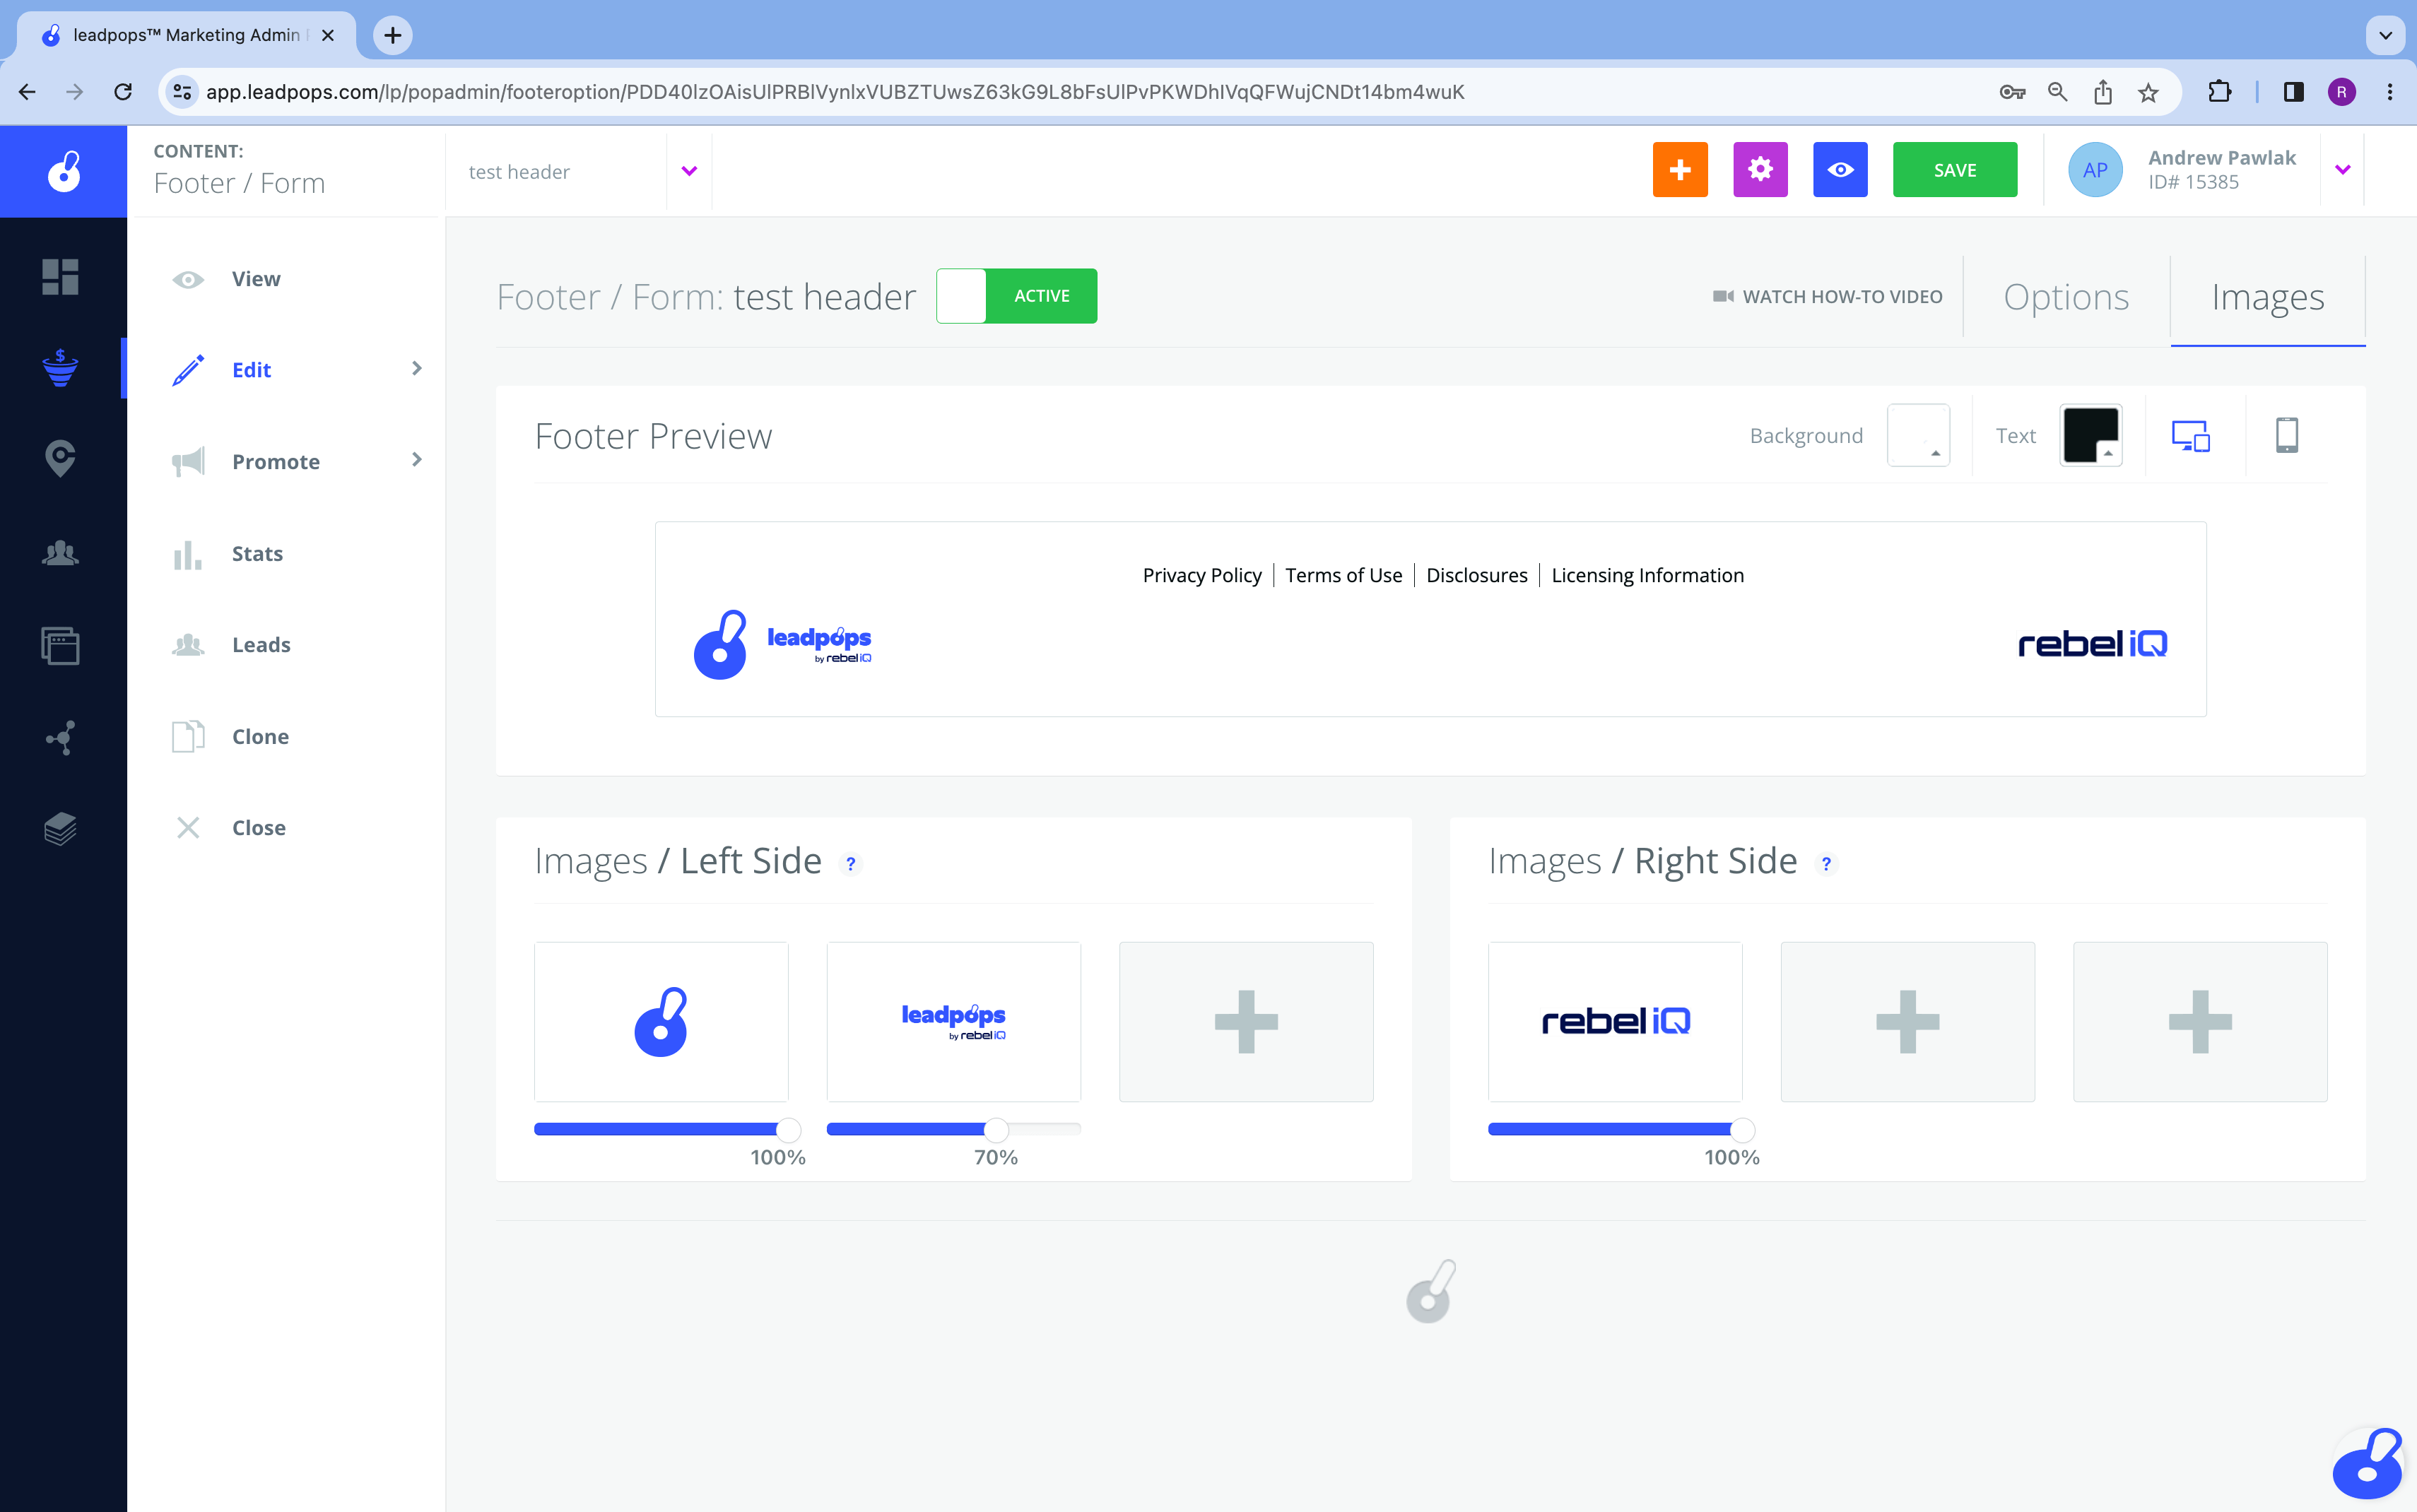Image resolution: width=2417 pixels, height=1512 pixels.
Task: Open the purple gear settings button
Action: pos(1760,170)
